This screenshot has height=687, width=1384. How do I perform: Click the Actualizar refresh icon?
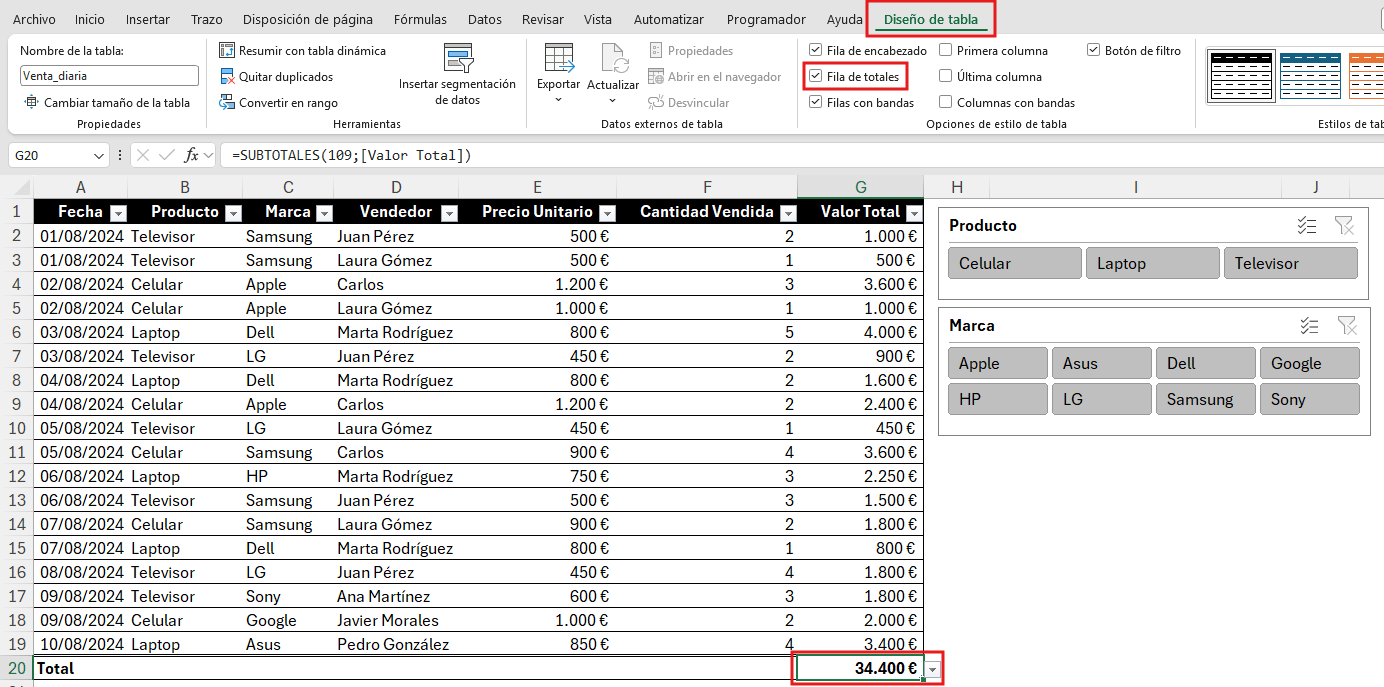click(612, 58)
